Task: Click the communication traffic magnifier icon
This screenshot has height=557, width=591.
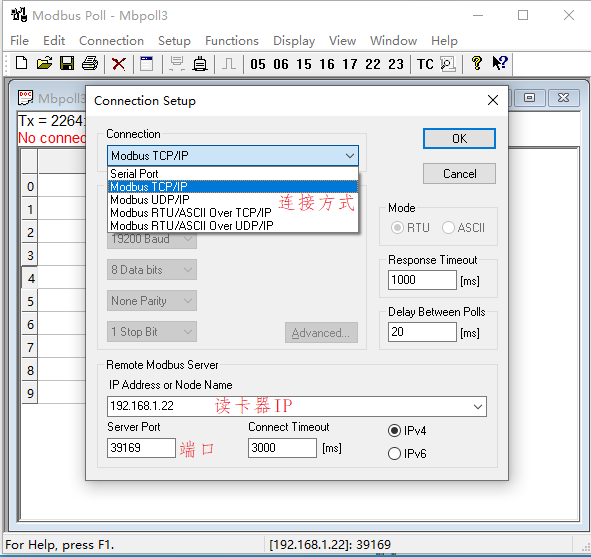Action: pyautogui.click(x=448, y=64)
